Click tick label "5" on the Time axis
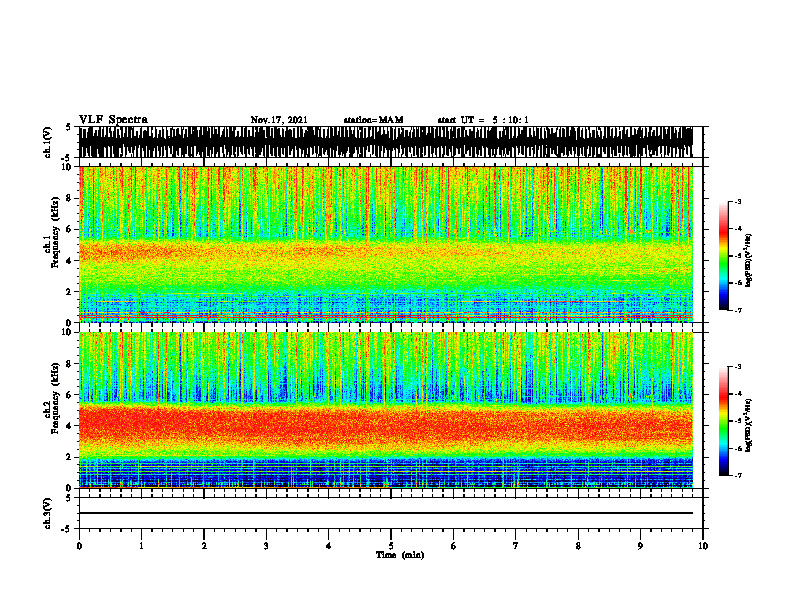Image resolution: width=792 pixels, height=612 pixels. pos(391,546)
